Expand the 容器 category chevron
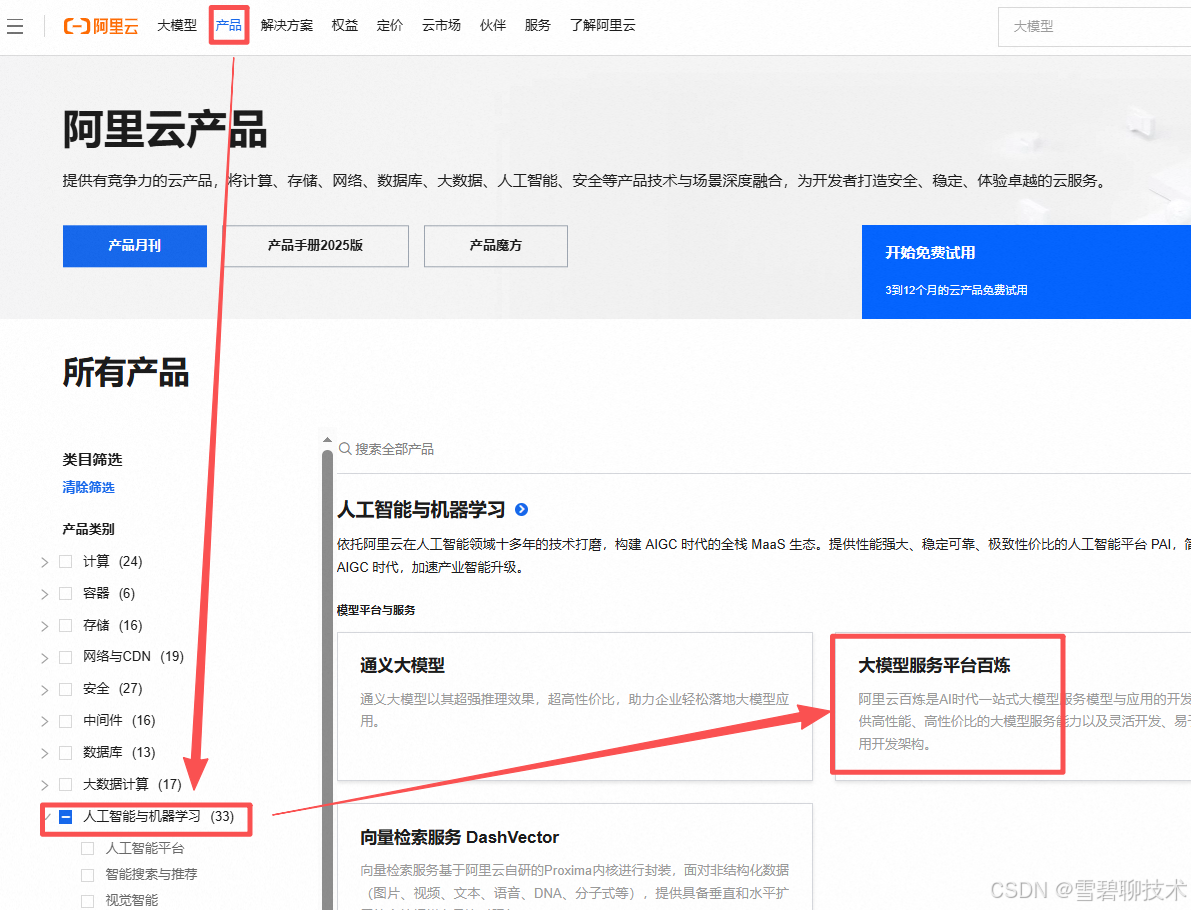 coord(44,594)
